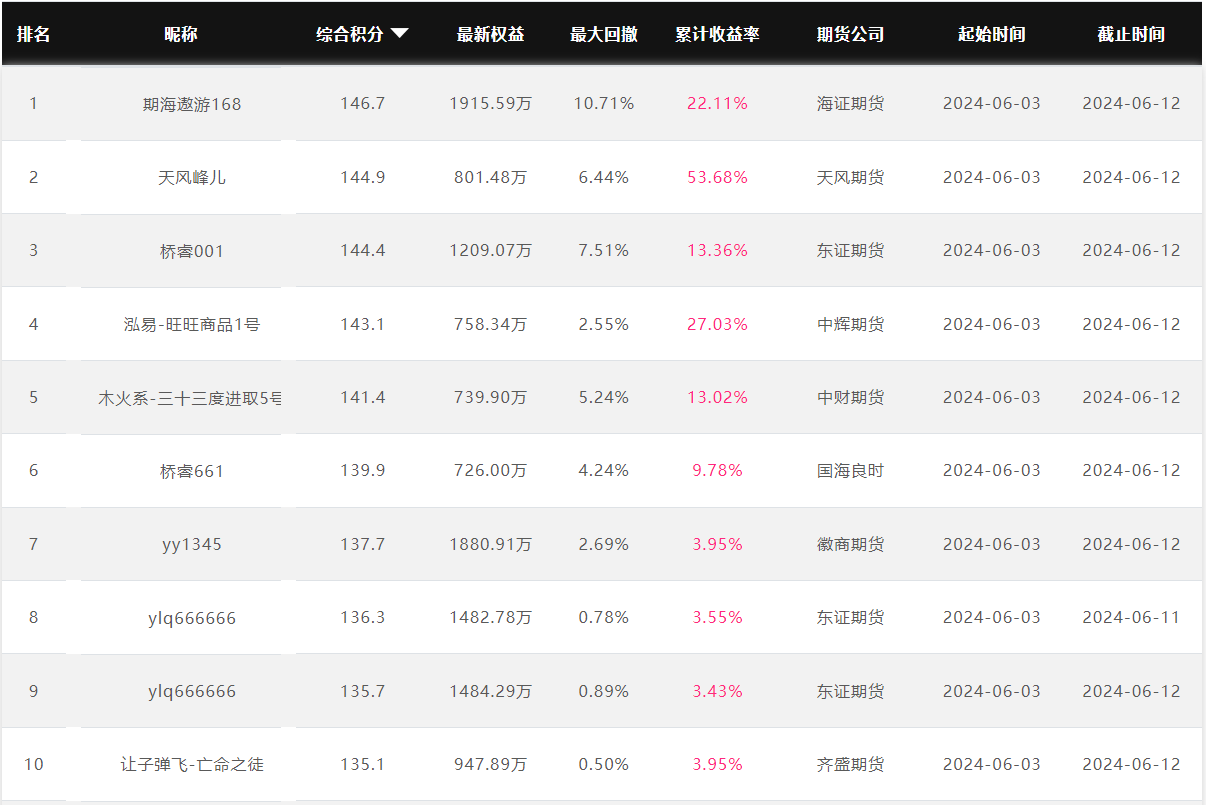Viewport: 1206px width, 805px height.
Task: Select score 144.9
Action: click(363, 177)
